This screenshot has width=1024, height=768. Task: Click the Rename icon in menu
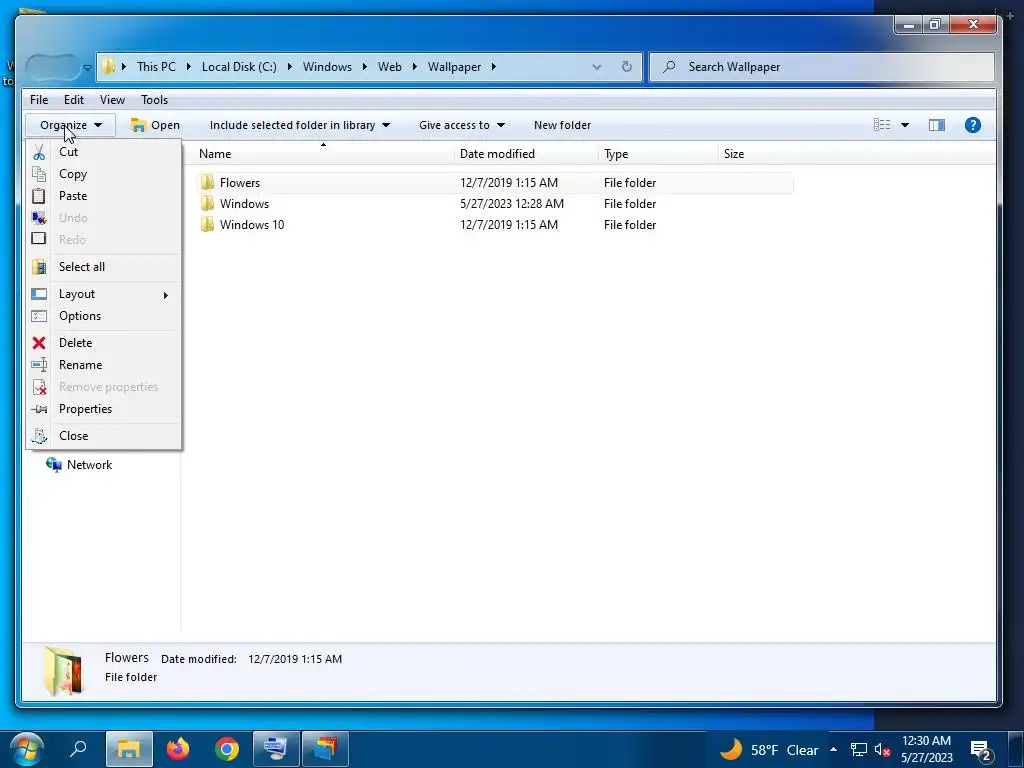coord(39,365)
